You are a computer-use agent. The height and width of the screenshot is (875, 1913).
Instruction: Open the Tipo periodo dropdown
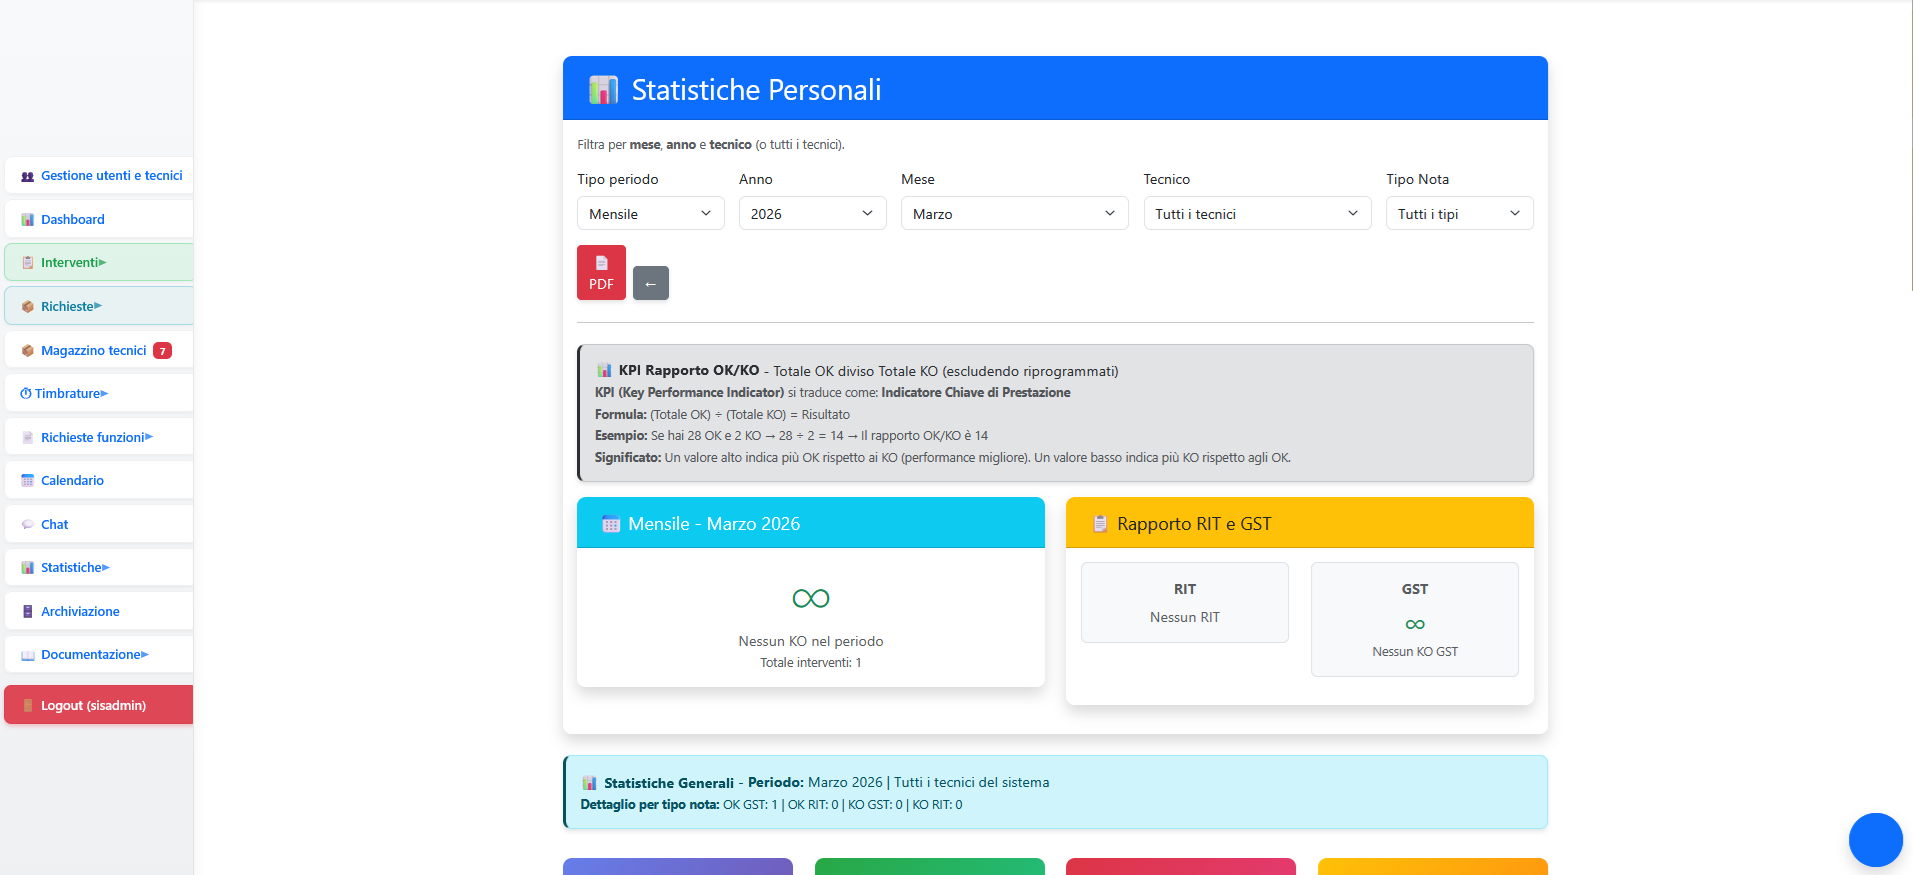651,213
